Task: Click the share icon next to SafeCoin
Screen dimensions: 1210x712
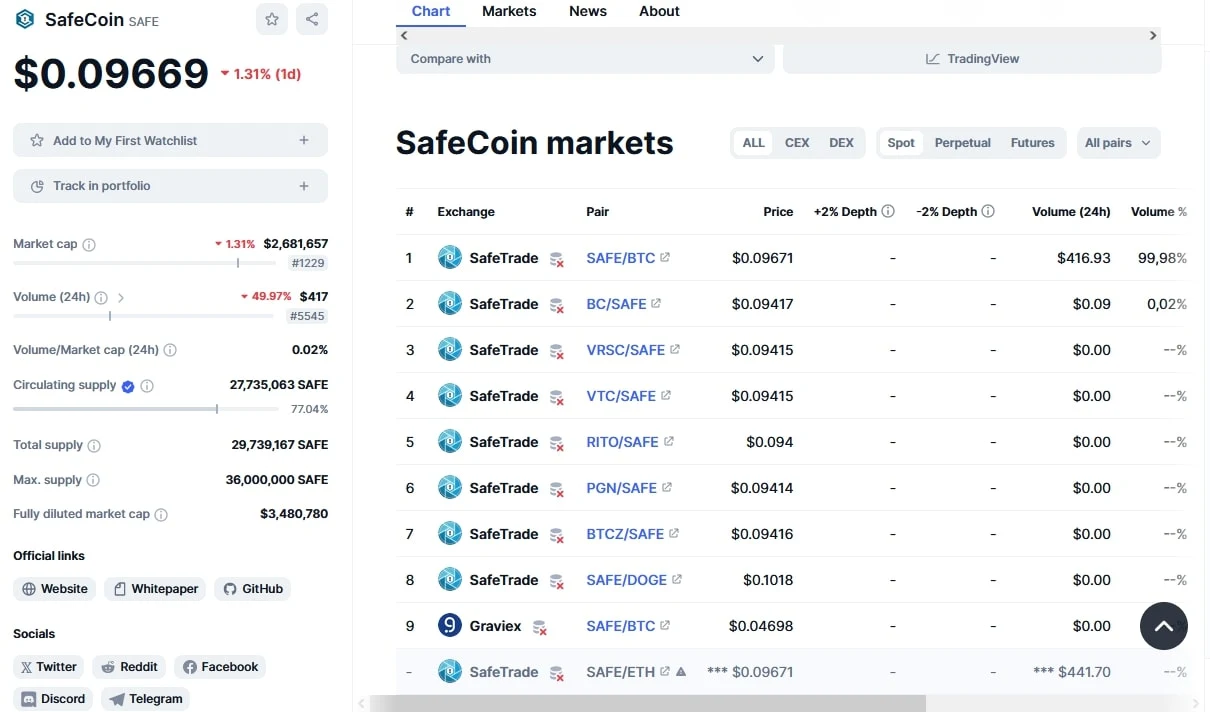Action: (312, 19)
